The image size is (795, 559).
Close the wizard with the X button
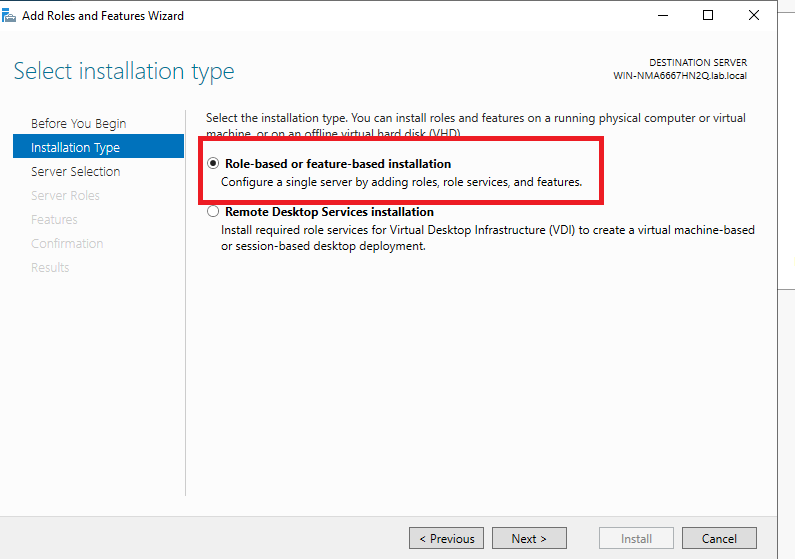click(754, 16)
